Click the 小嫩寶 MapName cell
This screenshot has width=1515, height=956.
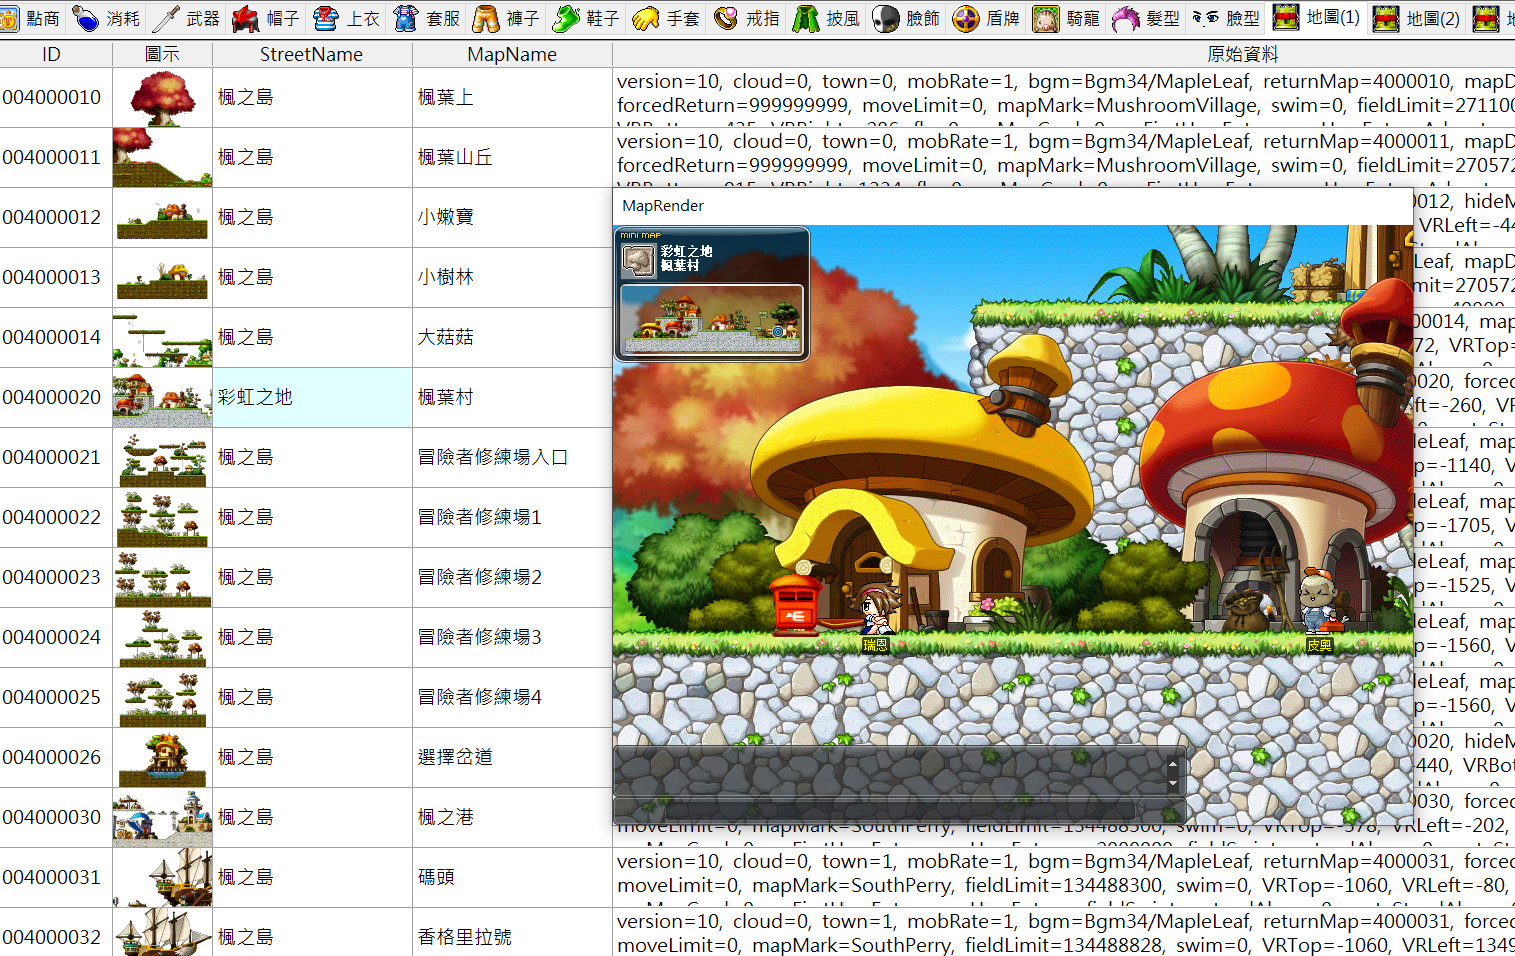tap(512, 218)
